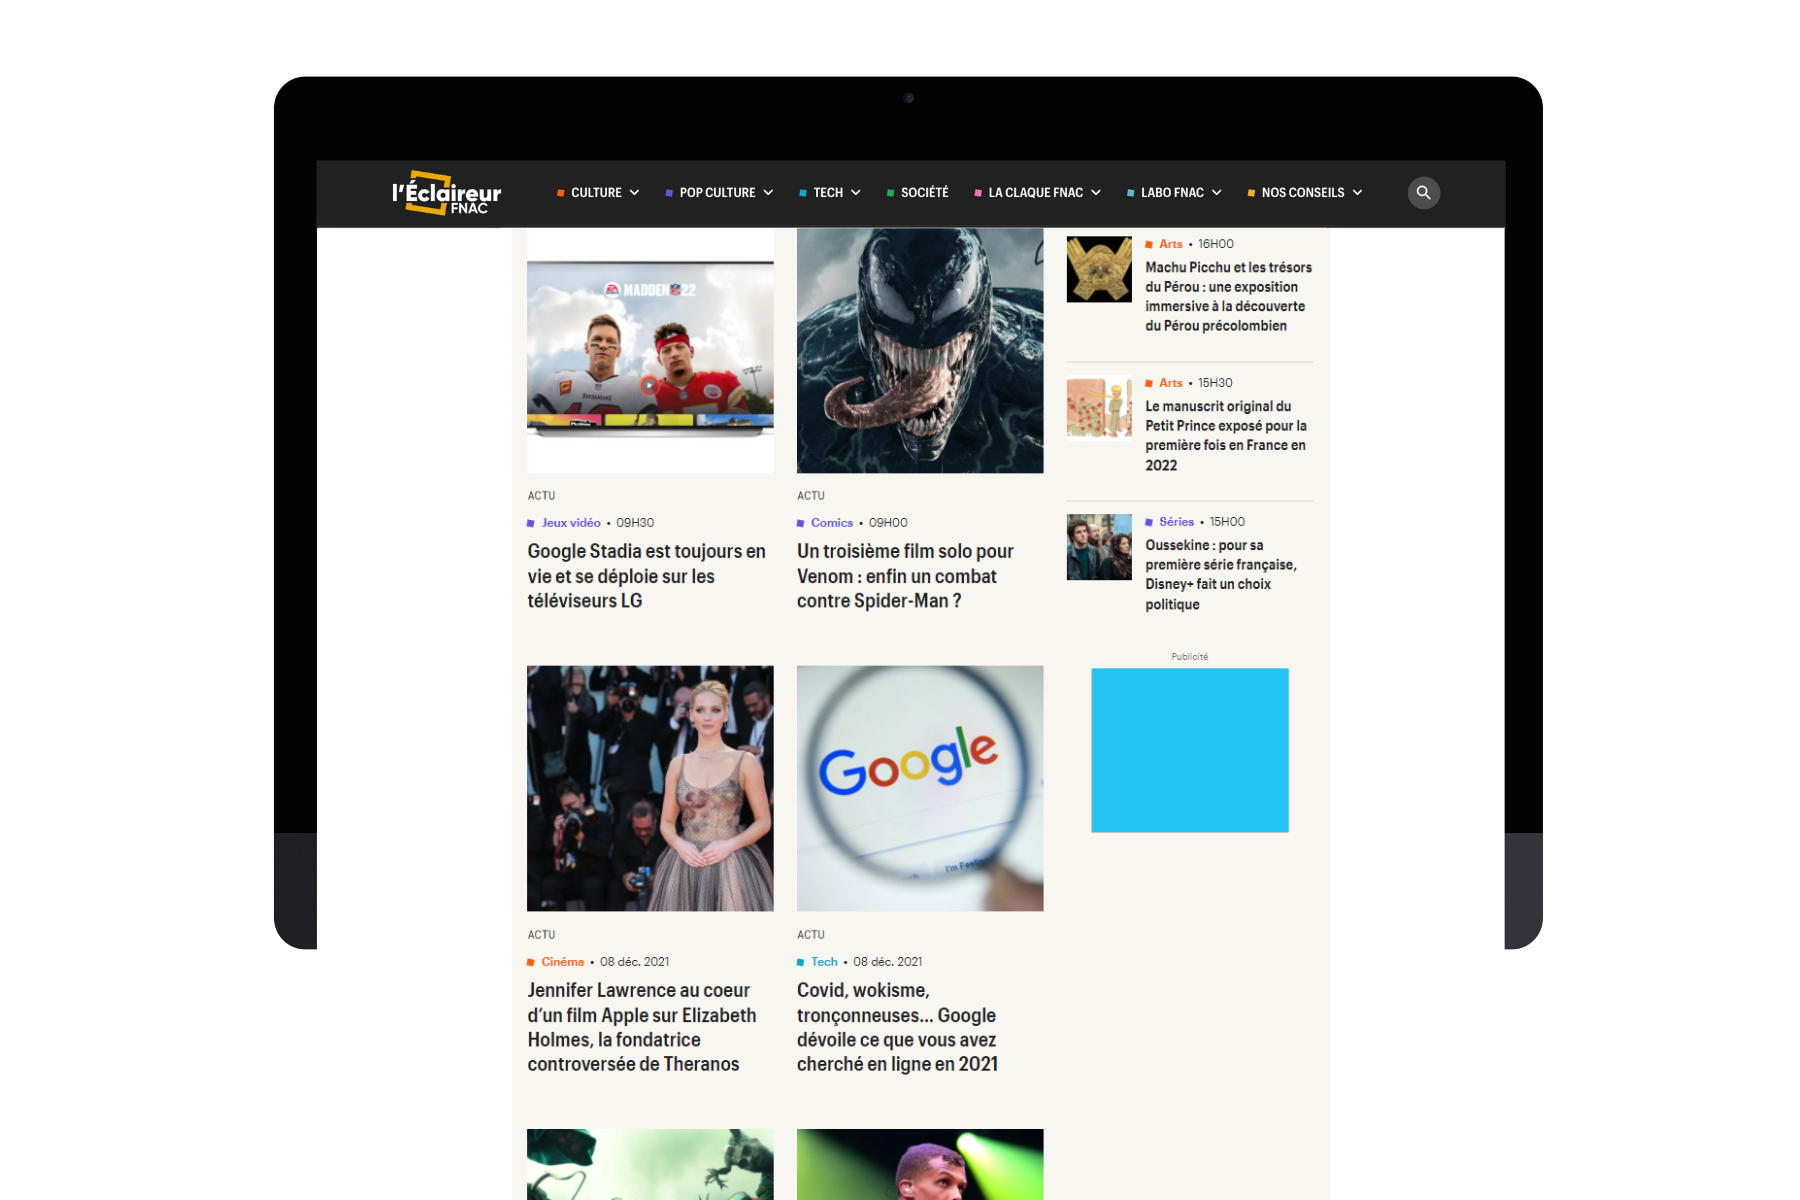
Task: Open the Madden 22 TV thumbnail
Action: 650,350
